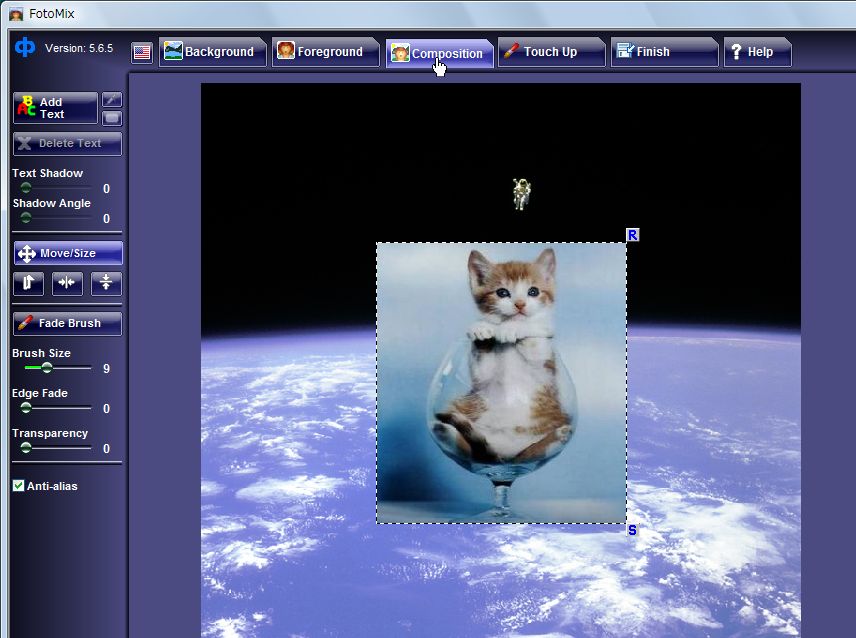Click the US flag language icon
856x638 pixels.
click(x=142, y=52)
